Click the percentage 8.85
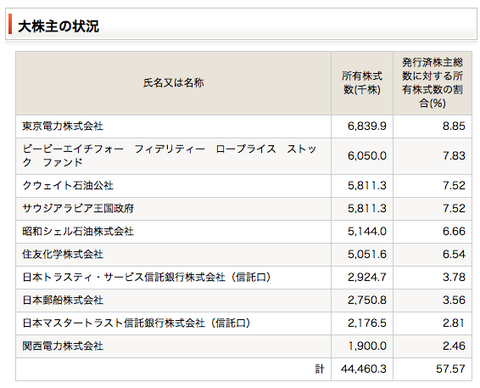Viewport: 480px width, 388px height. click(454, 126)
